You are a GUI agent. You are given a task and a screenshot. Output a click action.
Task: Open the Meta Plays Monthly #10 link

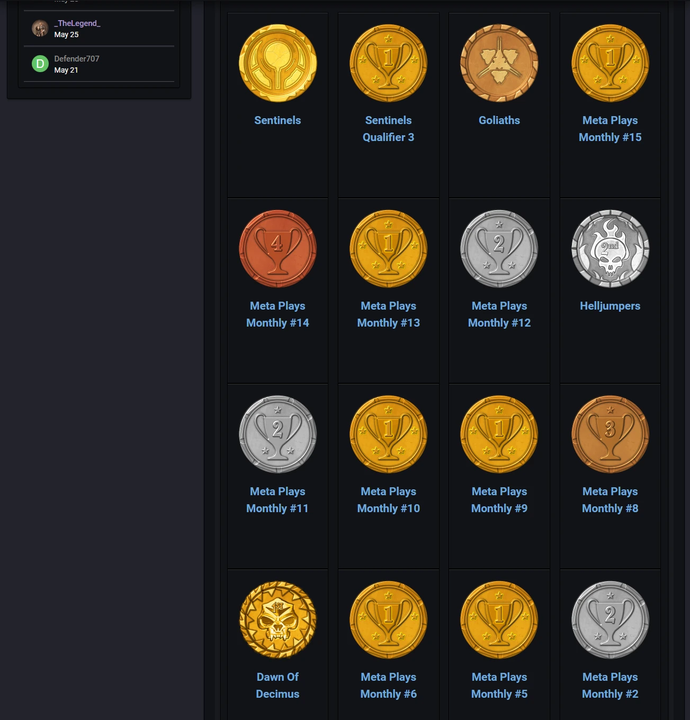(388, 500)
